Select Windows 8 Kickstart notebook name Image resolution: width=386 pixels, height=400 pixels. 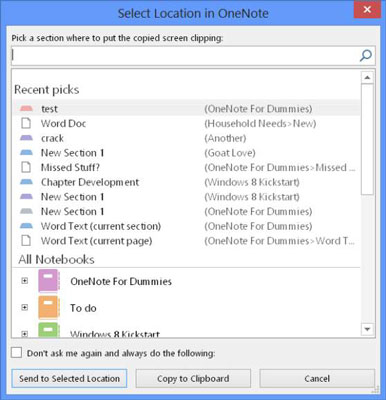click(x=115, y=334)
